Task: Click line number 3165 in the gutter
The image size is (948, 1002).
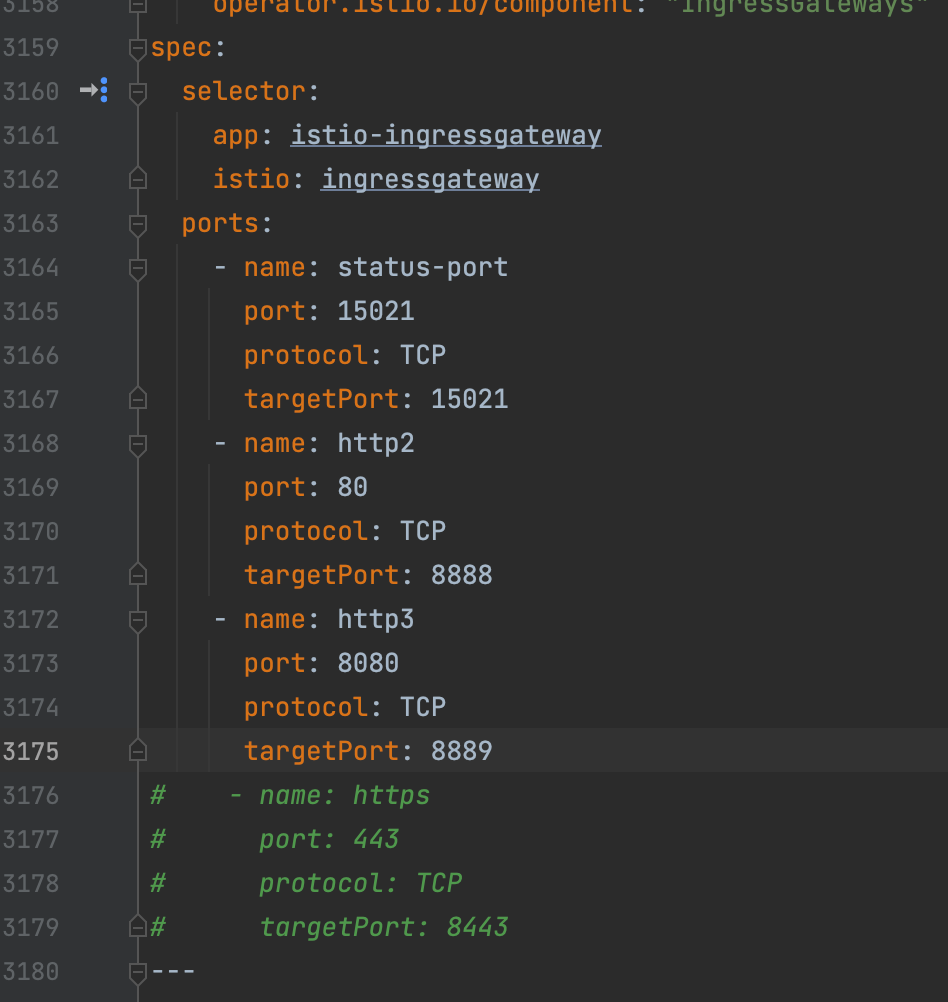Action: point(31,311)
